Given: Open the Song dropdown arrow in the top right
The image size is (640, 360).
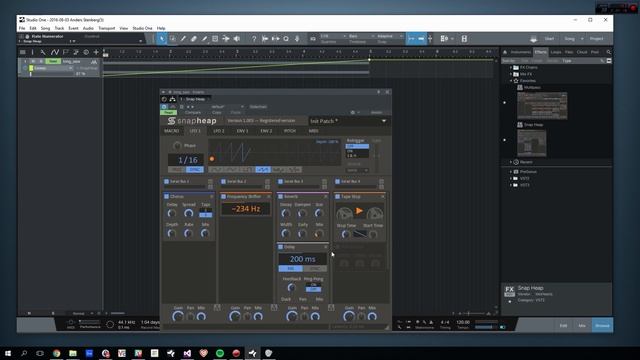Looking at the screenshot, I should click(582, 39).
